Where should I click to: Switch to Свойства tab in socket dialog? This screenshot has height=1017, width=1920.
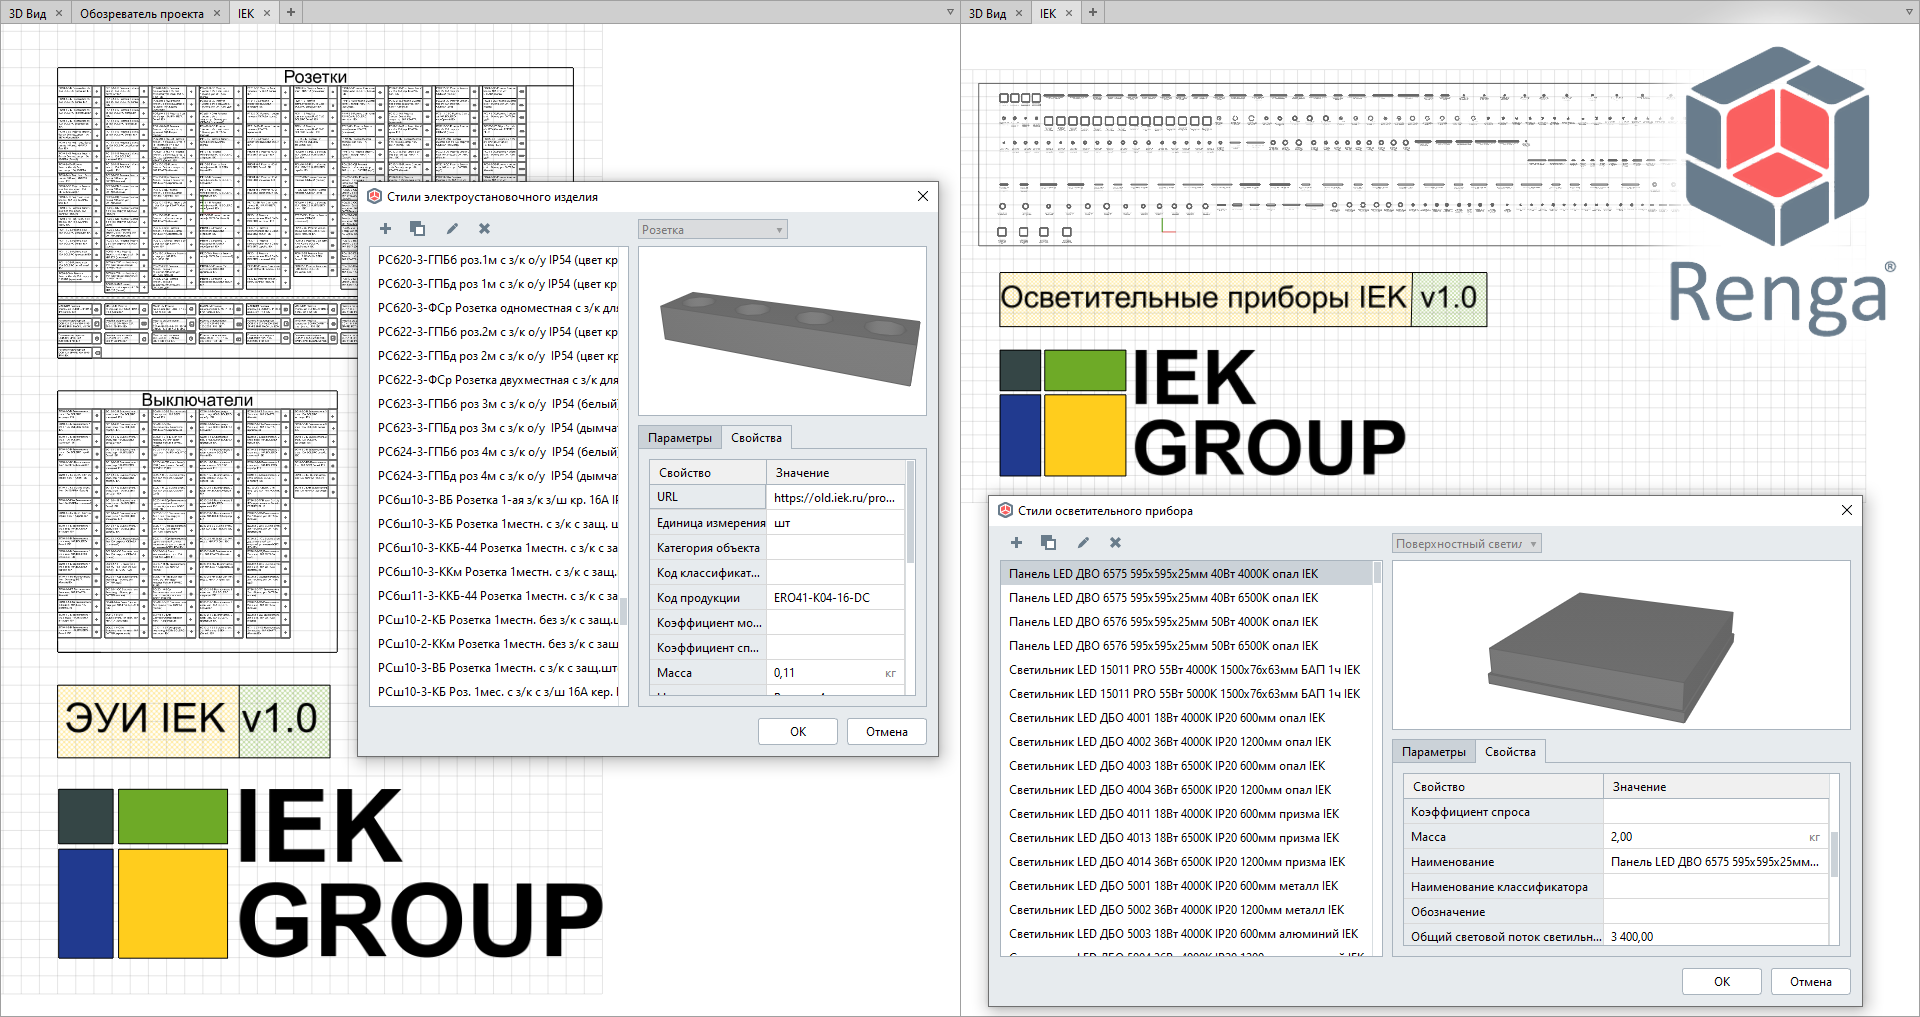756,438
